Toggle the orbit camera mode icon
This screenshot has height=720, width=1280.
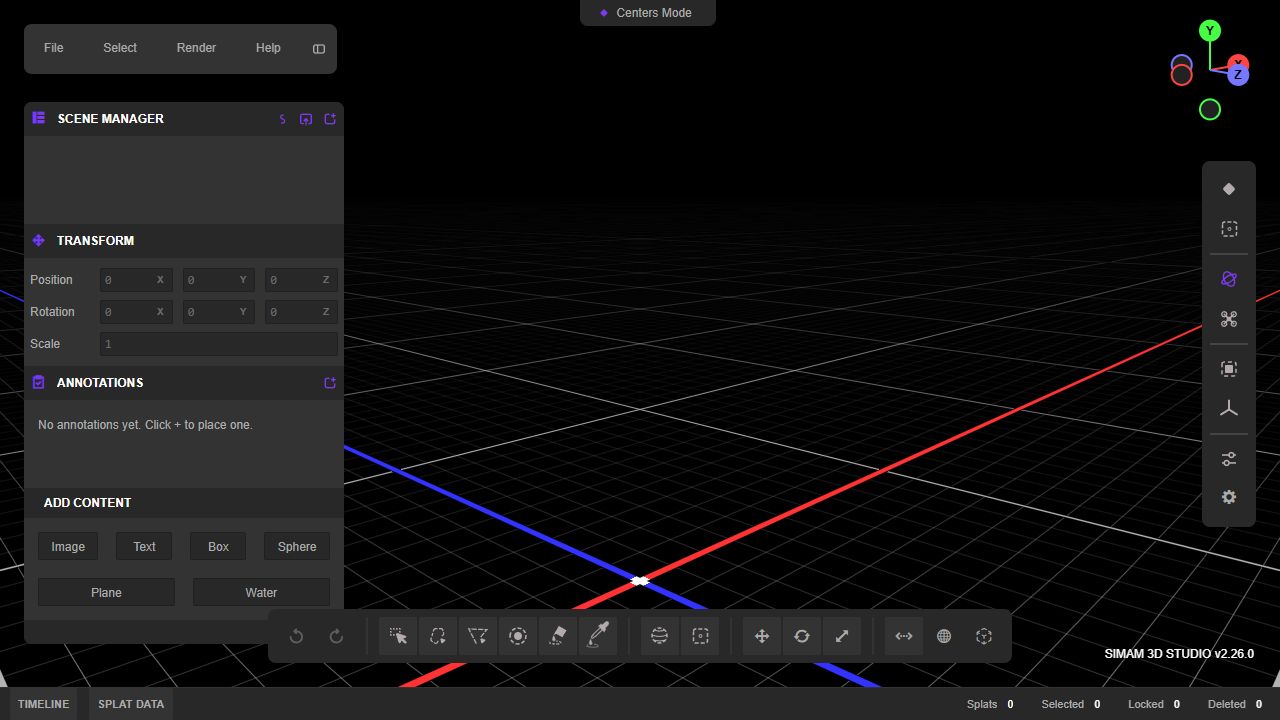(1229, 279)
